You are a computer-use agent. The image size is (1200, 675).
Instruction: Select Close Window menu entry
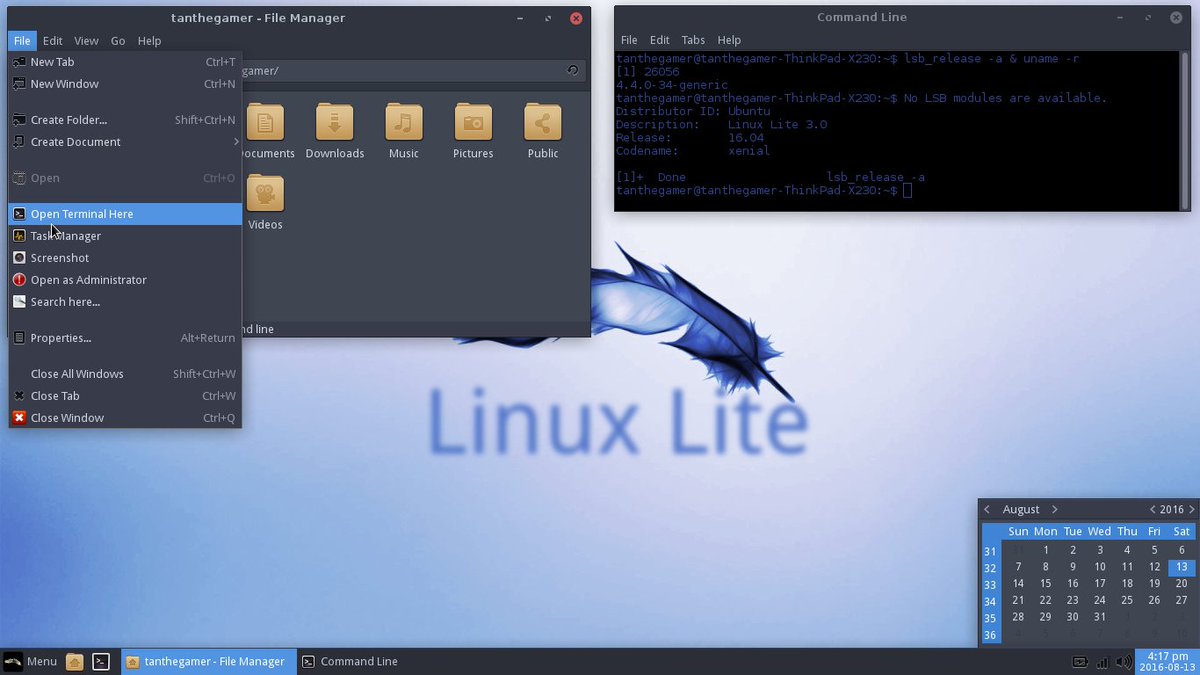click(125, 418)
